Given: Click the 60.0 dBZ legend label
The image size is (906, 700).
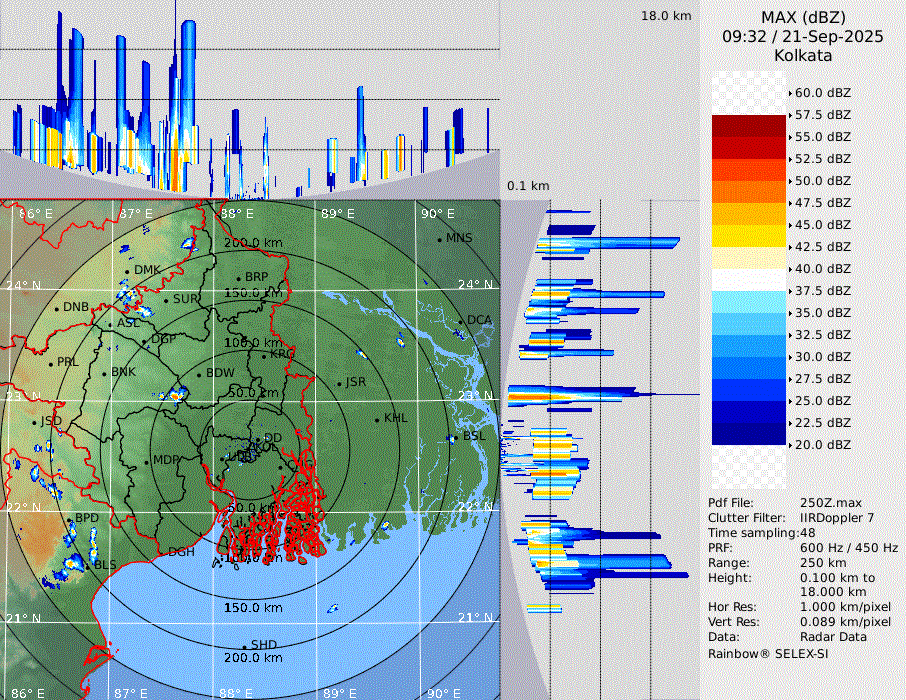Looking at the screenshot, I should pos(822,93).
